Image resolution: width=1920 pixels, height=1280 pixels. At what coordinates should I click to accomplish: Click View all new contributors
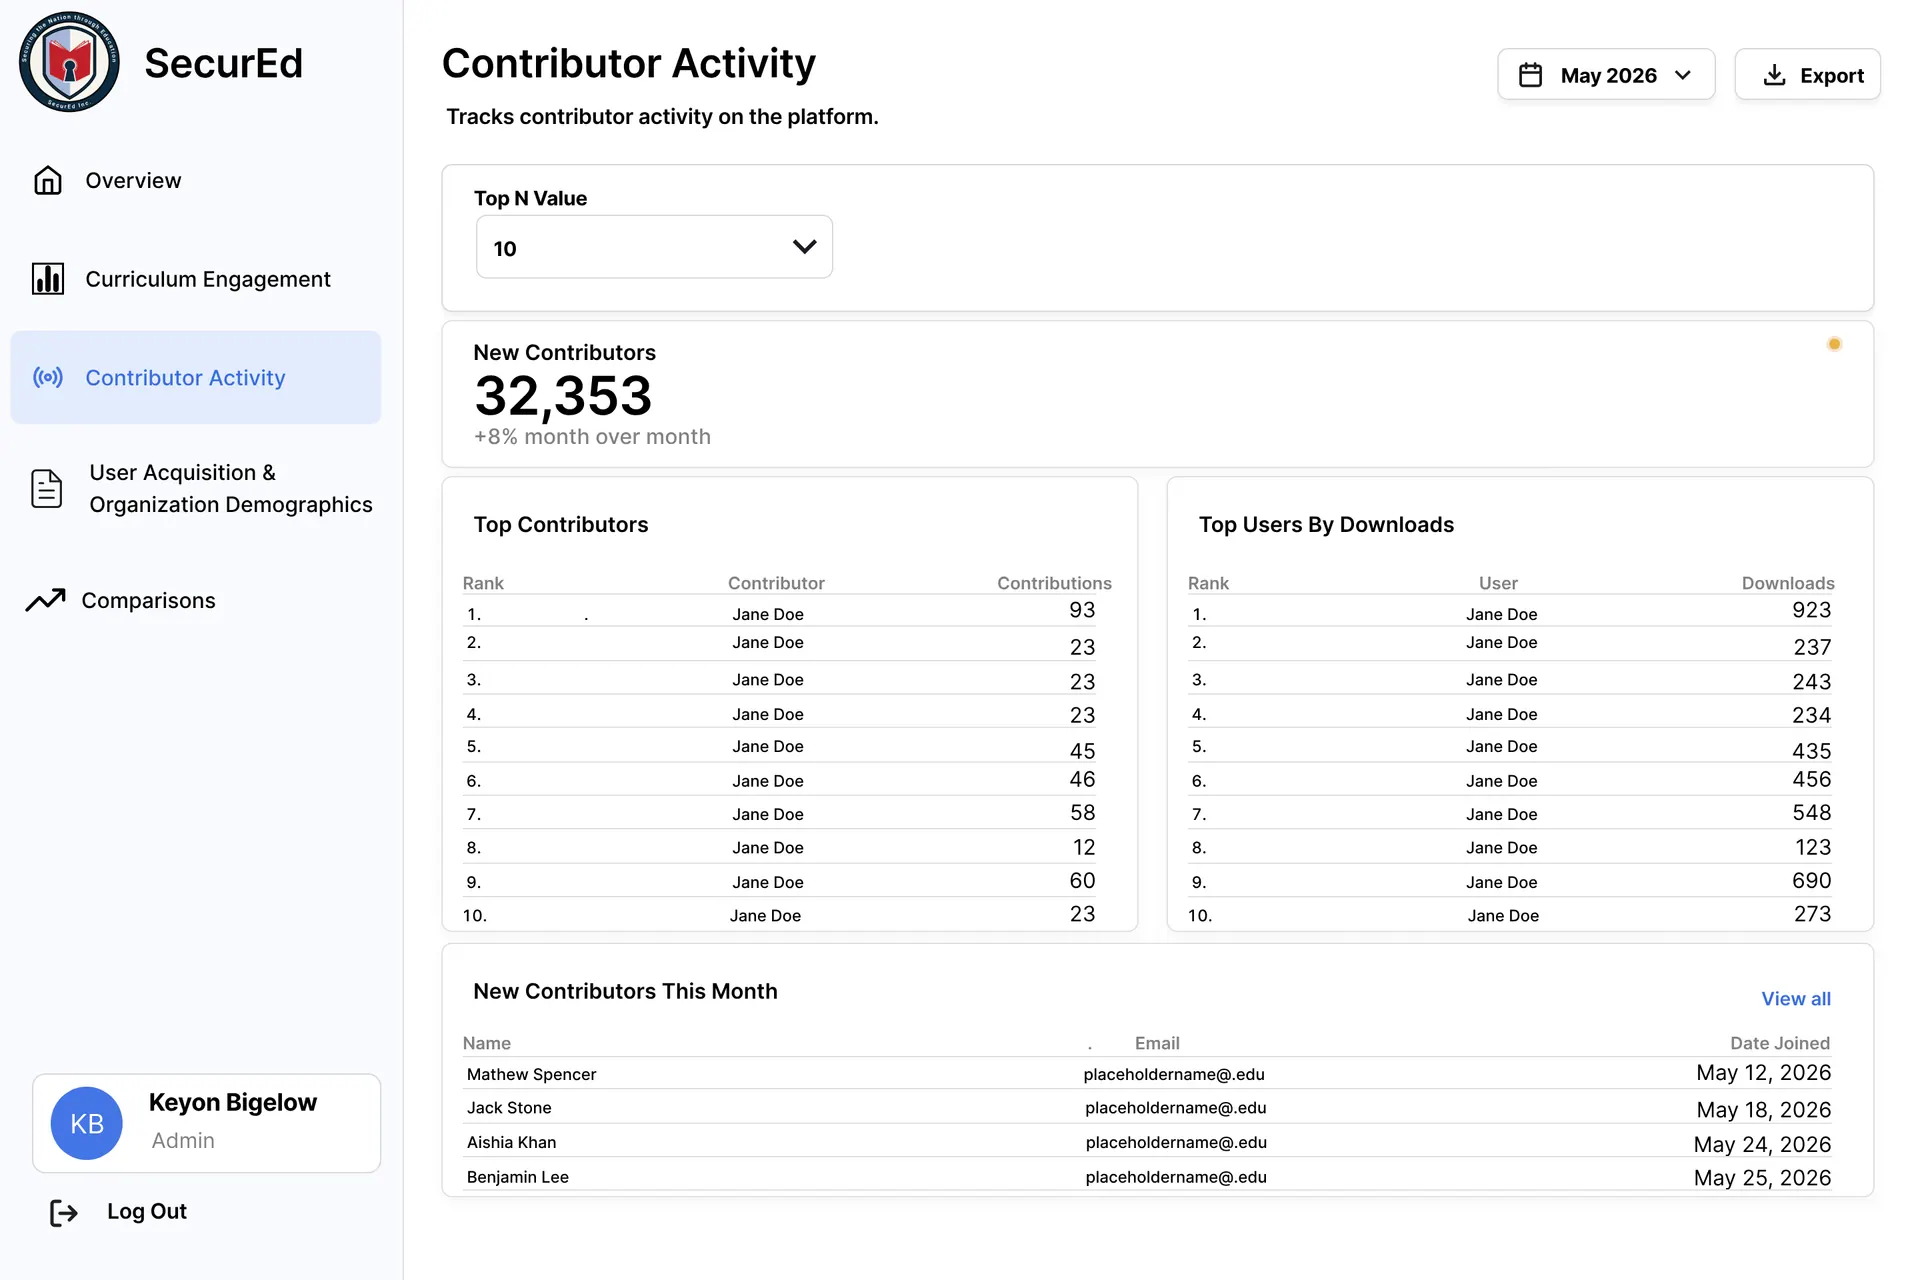[x=1796, y=998]
